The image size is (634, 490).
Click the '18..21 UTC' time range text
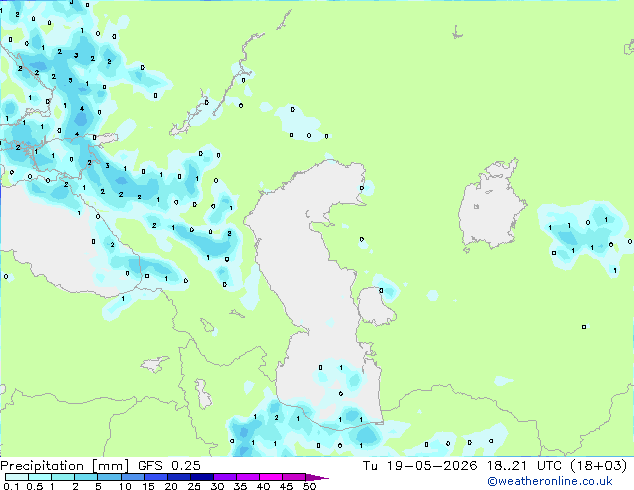click(524, 466)
